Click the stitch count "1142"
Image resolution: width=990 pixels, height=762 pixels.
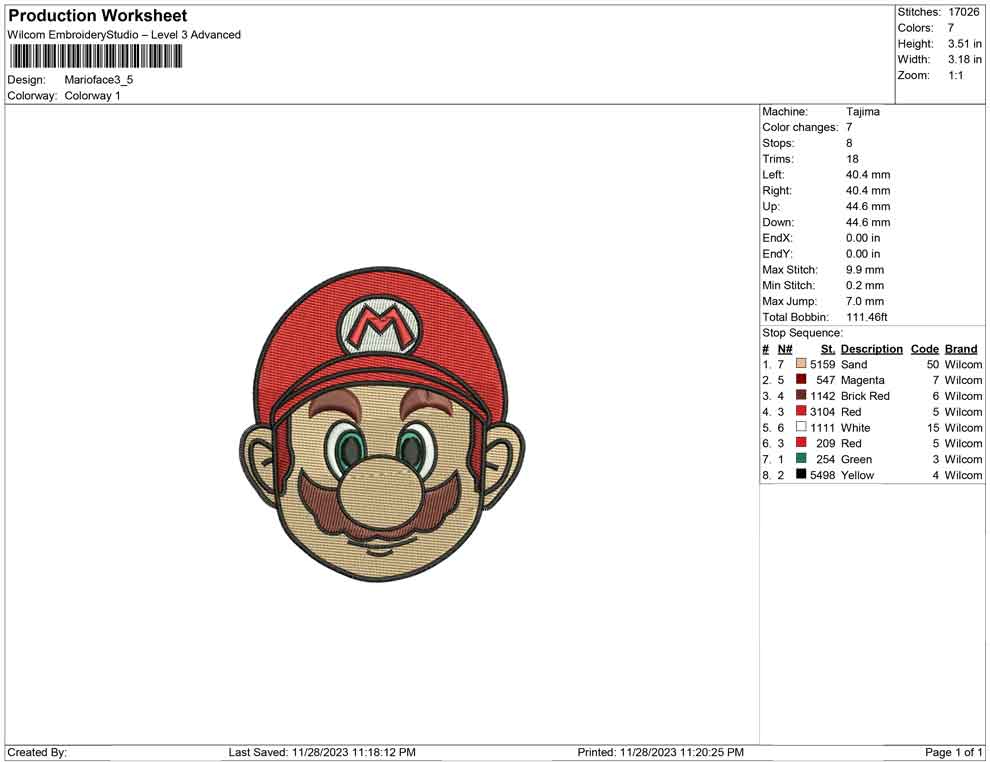pos(823,396)
